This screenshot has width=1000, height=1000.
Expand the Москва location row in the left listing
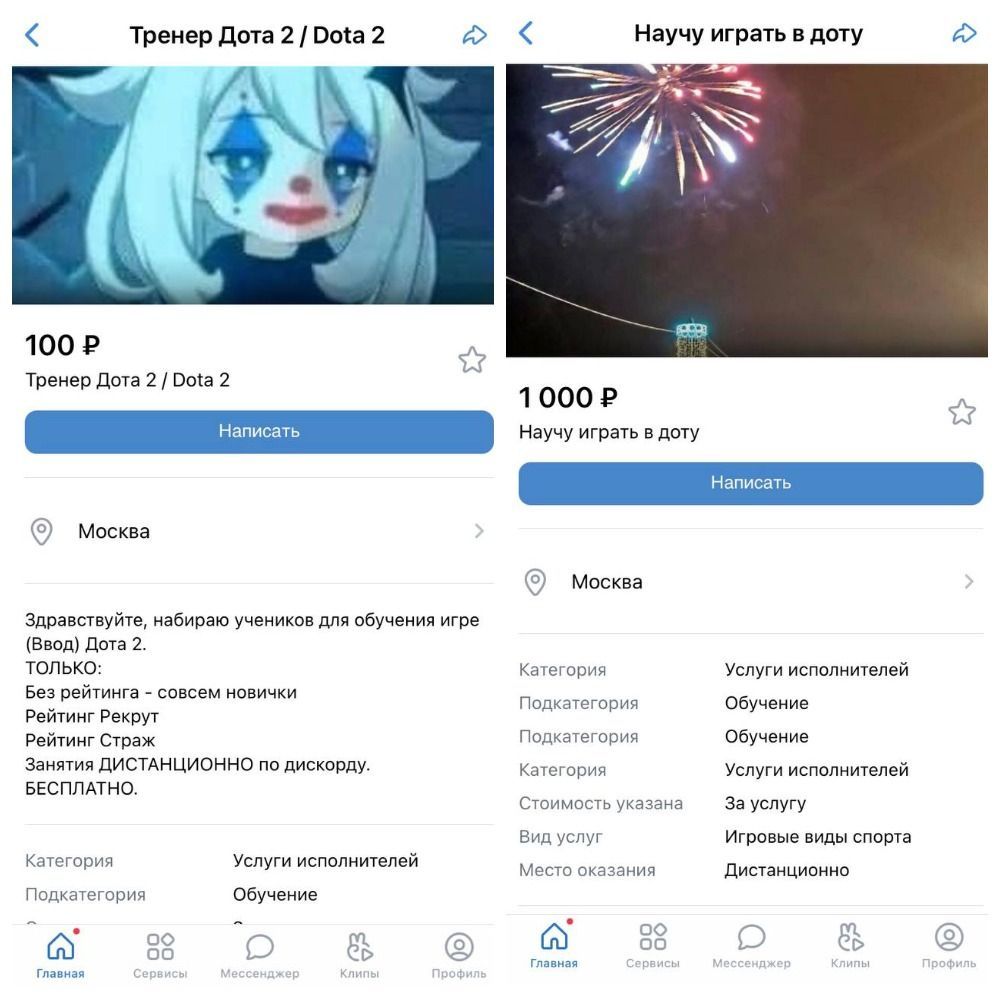pyautogui.click(x=259, y=531)
